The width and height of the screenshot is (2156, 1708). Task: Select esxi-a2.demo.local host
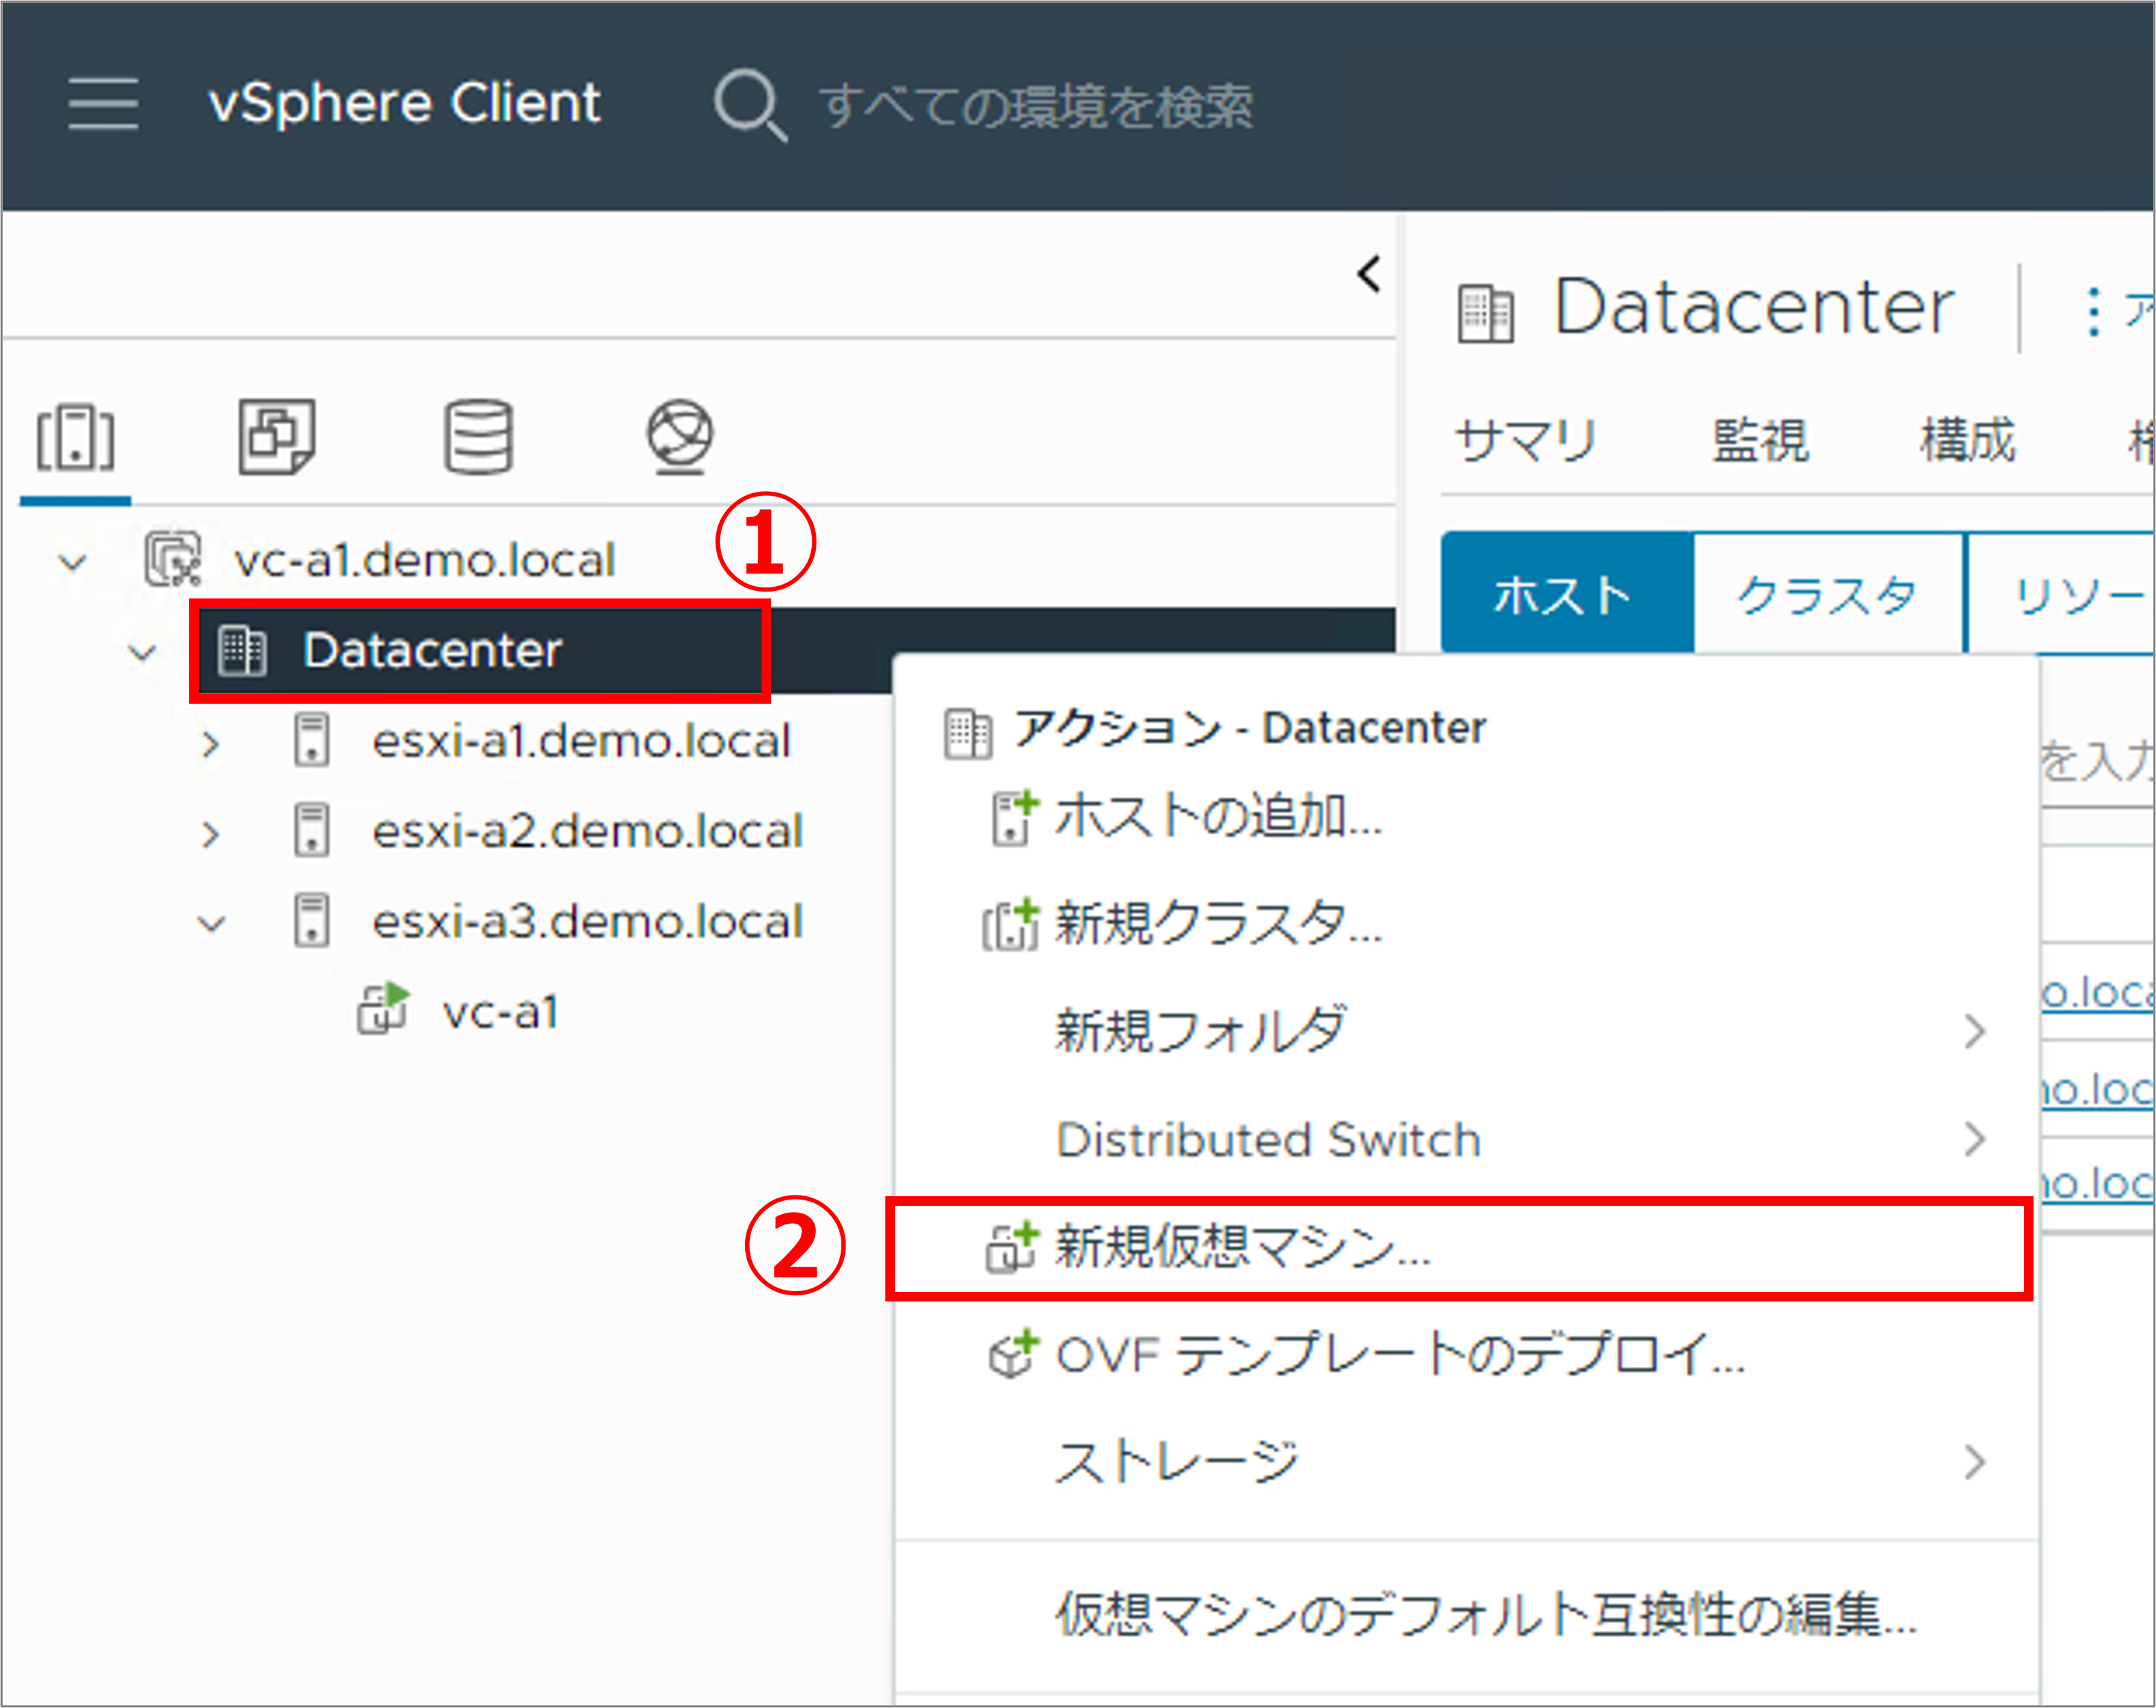pyautogui.click(x=587, y=831)
